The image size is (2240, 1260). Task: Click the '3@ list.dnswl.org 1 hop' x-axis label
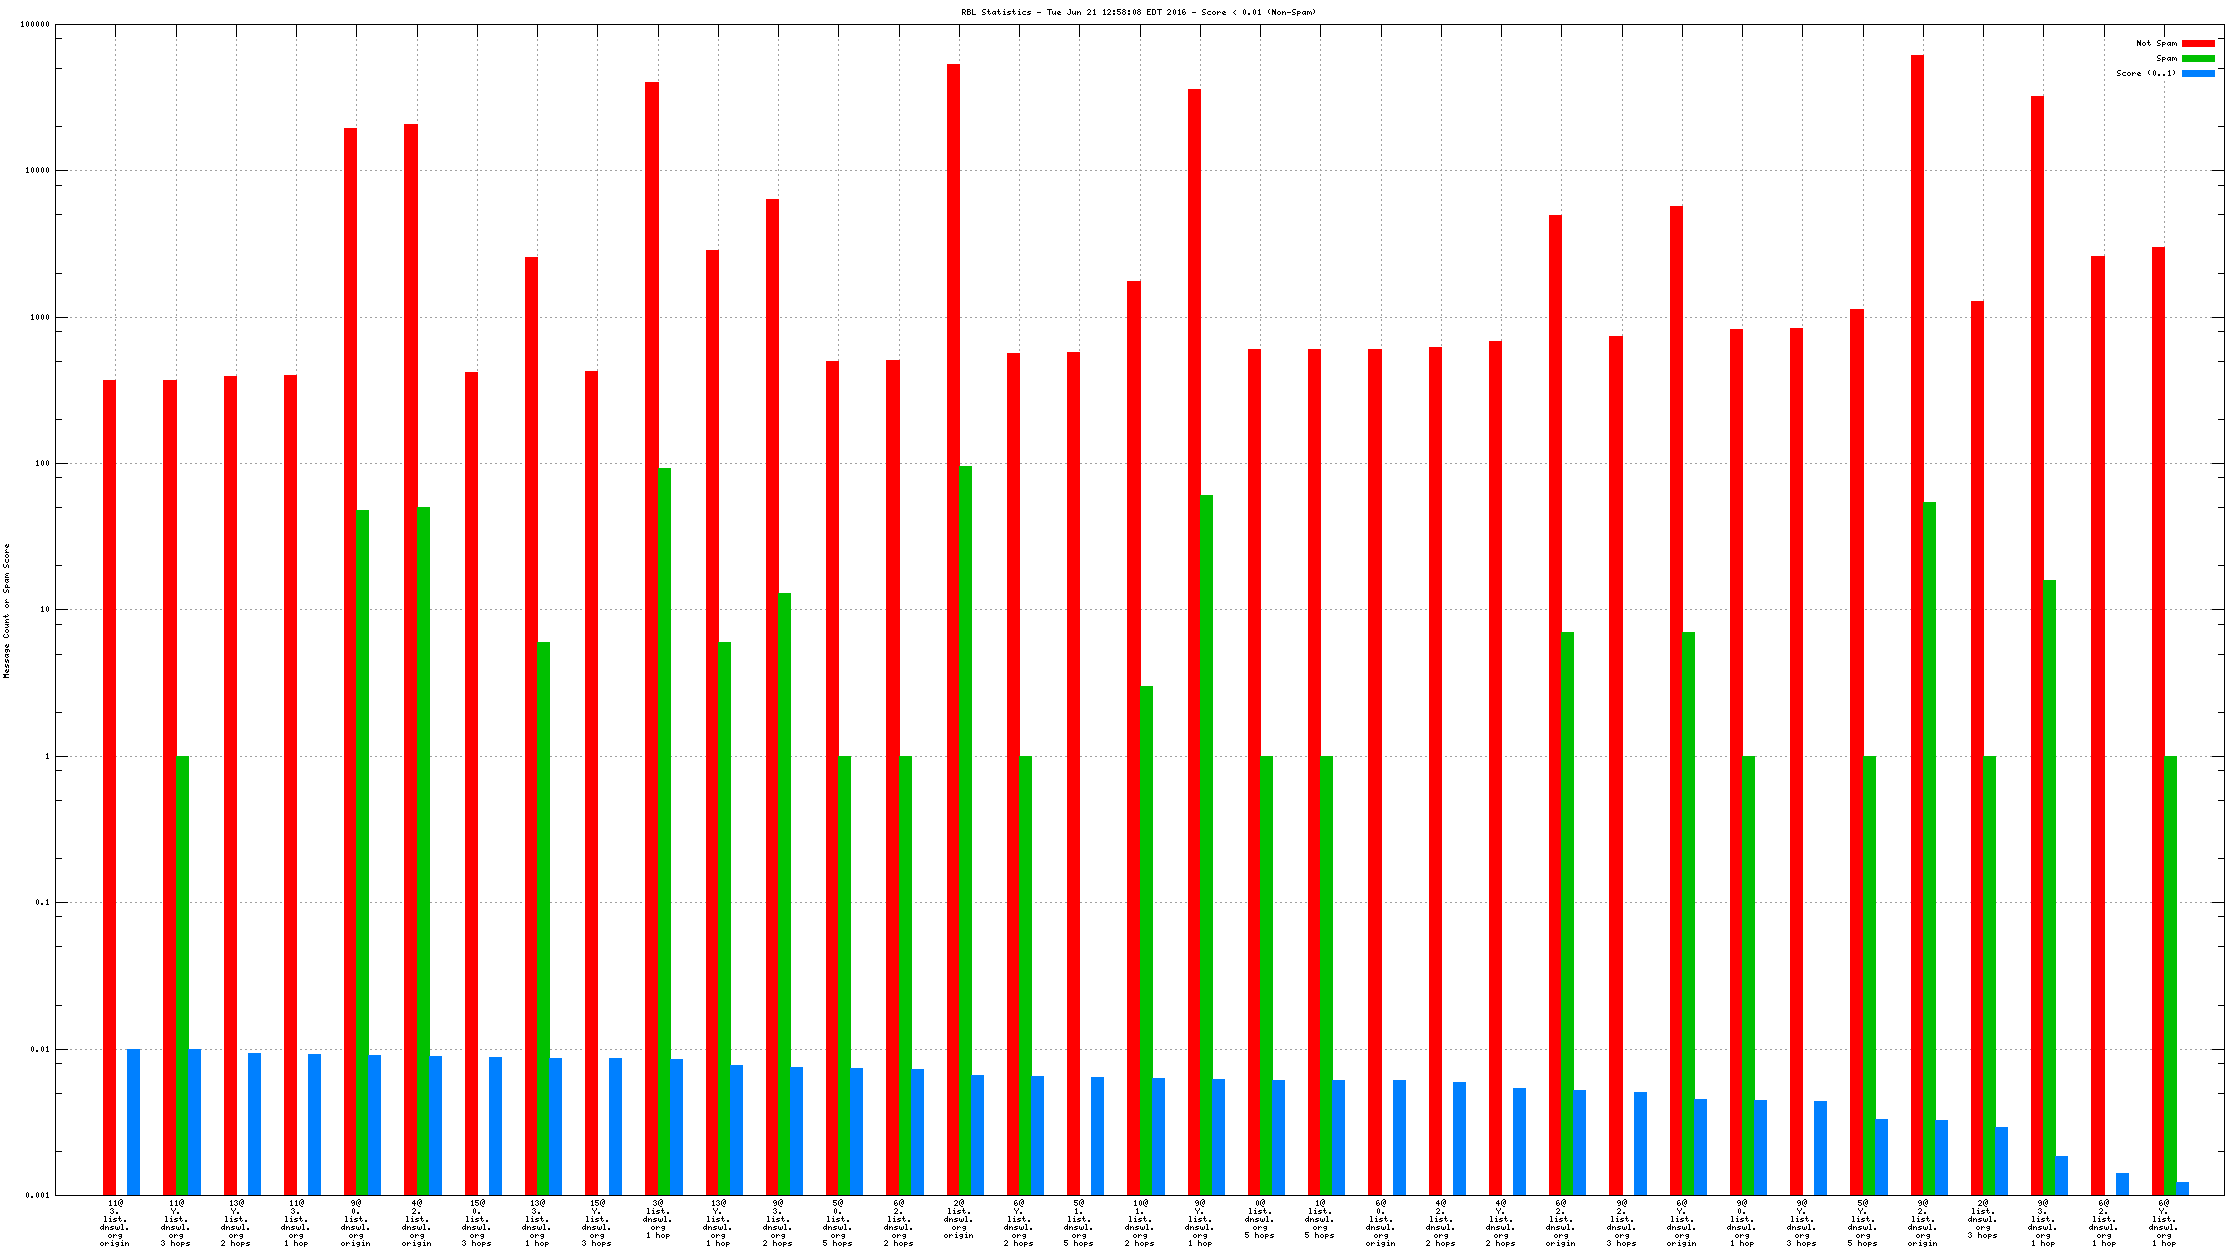click(x=658, y=1218)
